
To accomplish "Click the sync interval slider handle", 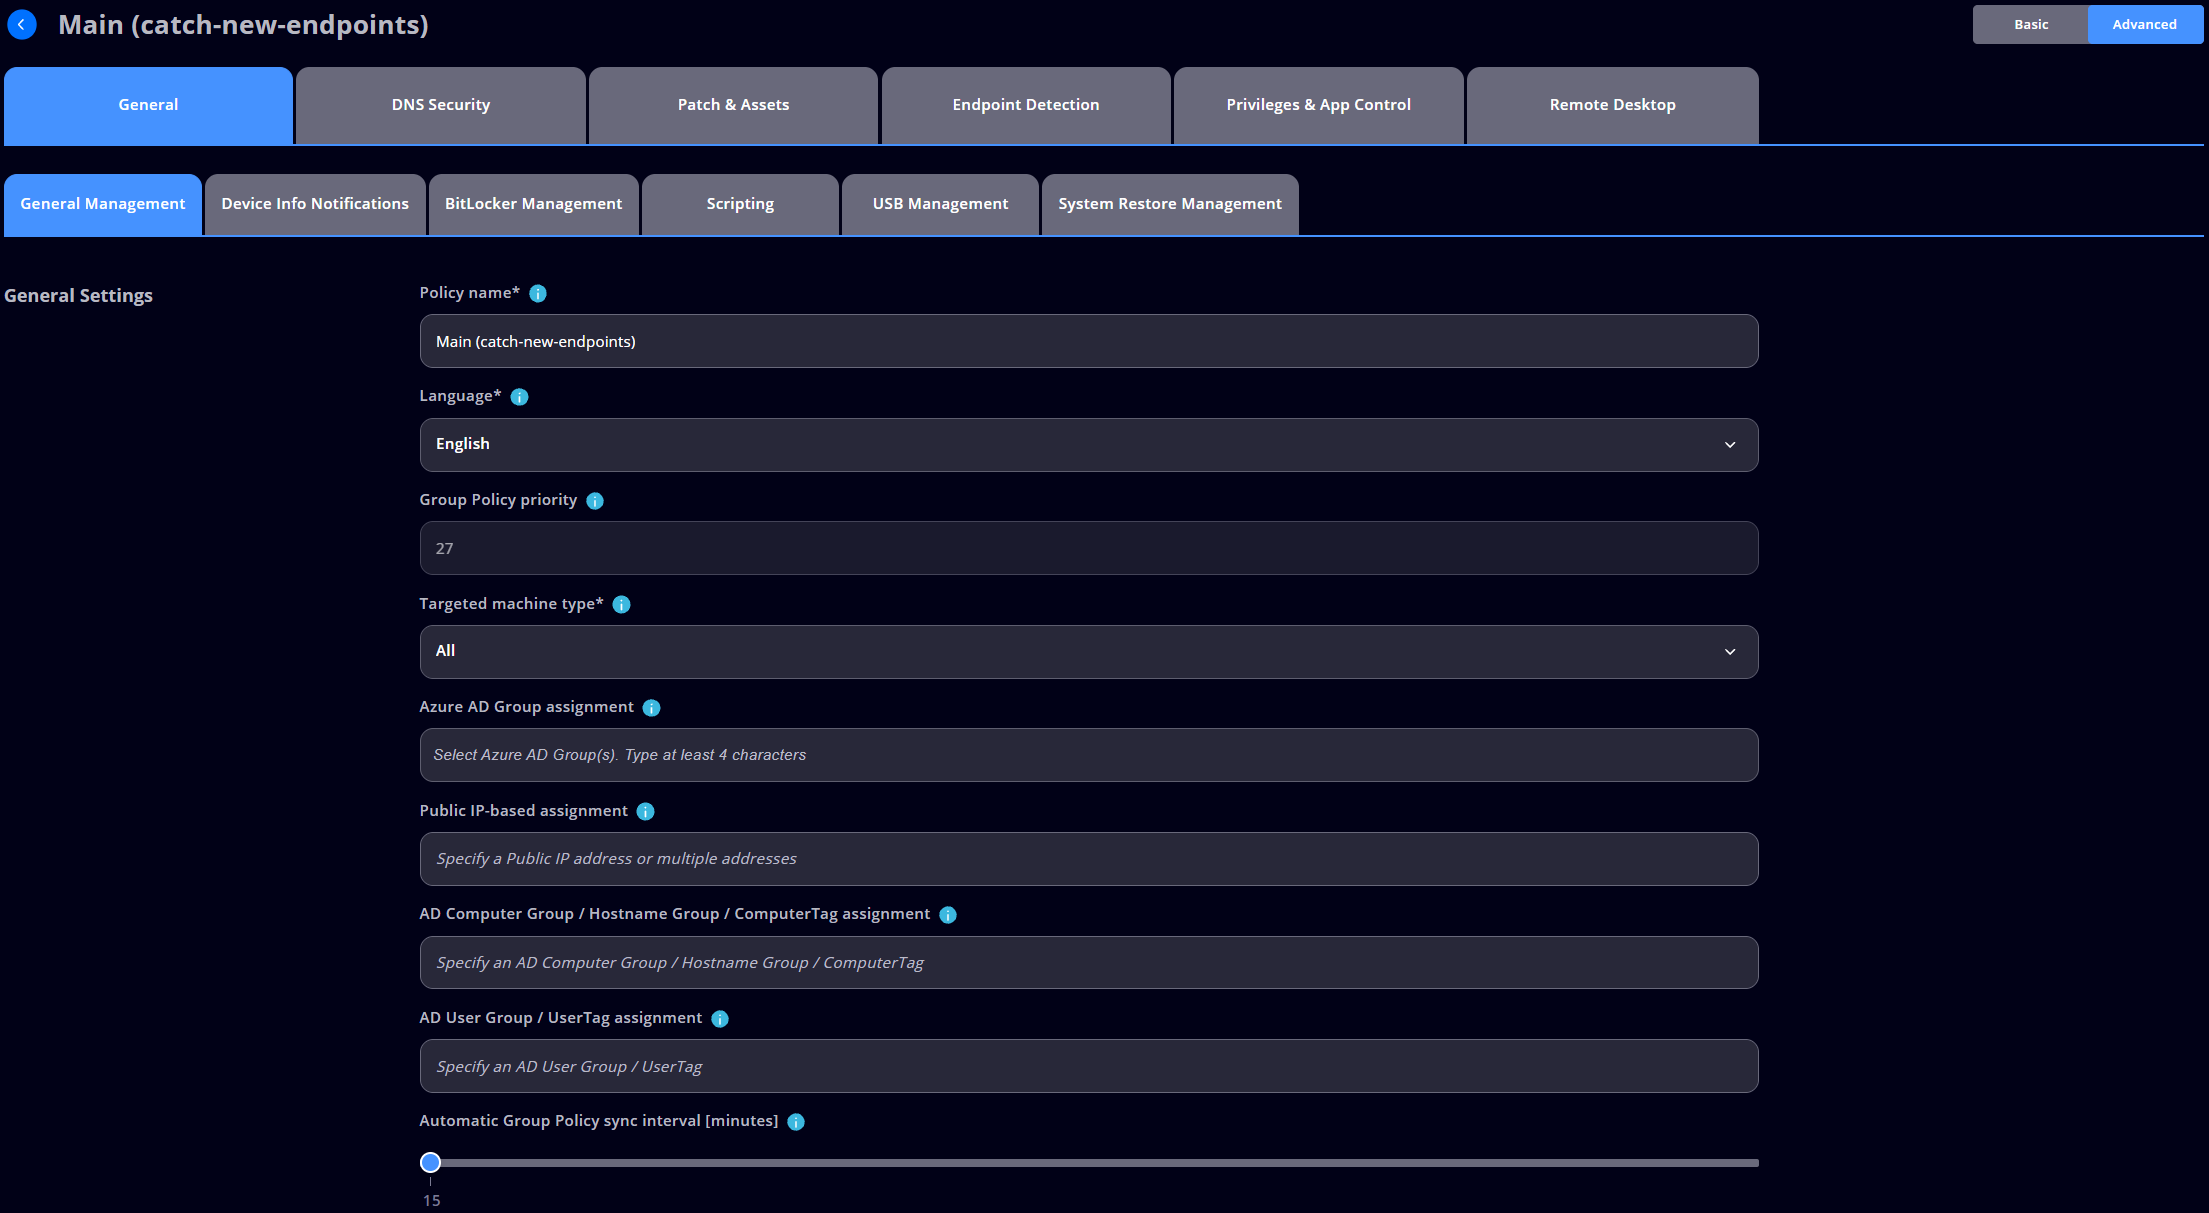I will [x=430, y=1163].
